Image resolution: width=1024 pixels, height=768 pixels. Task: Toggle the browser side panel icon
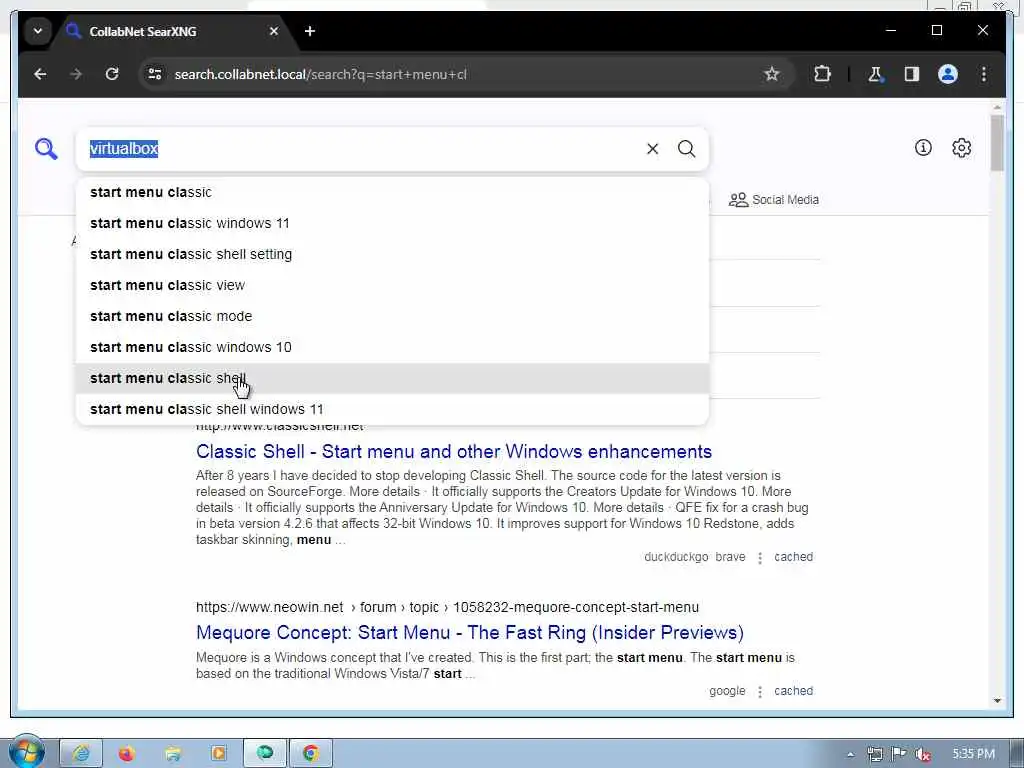click(912, 74)
